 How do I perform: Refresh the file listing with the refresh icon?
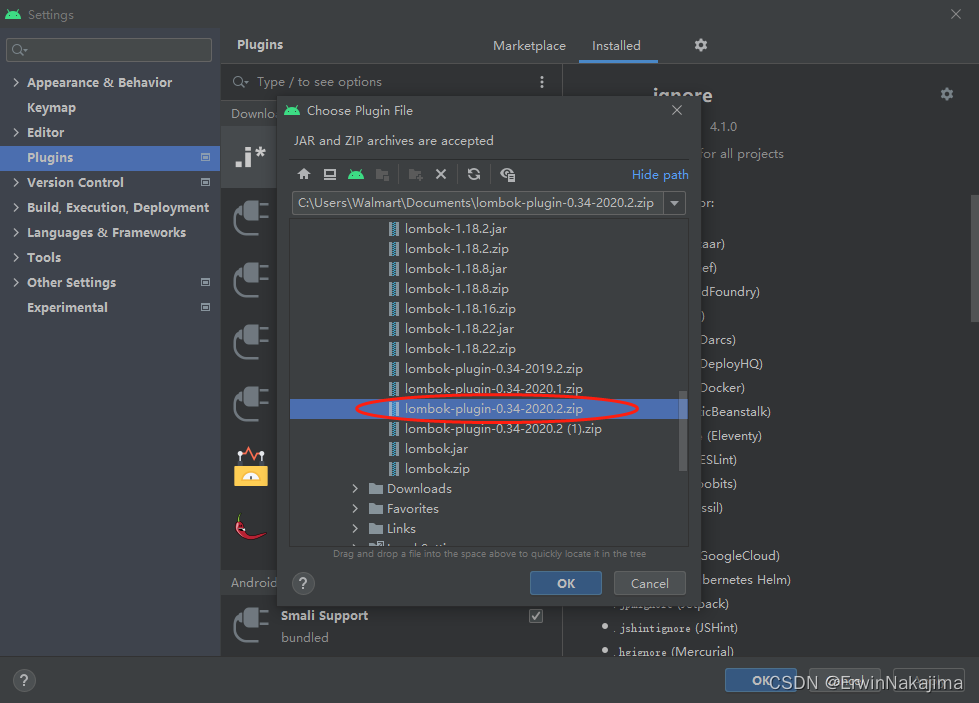(x=473, y=174)
